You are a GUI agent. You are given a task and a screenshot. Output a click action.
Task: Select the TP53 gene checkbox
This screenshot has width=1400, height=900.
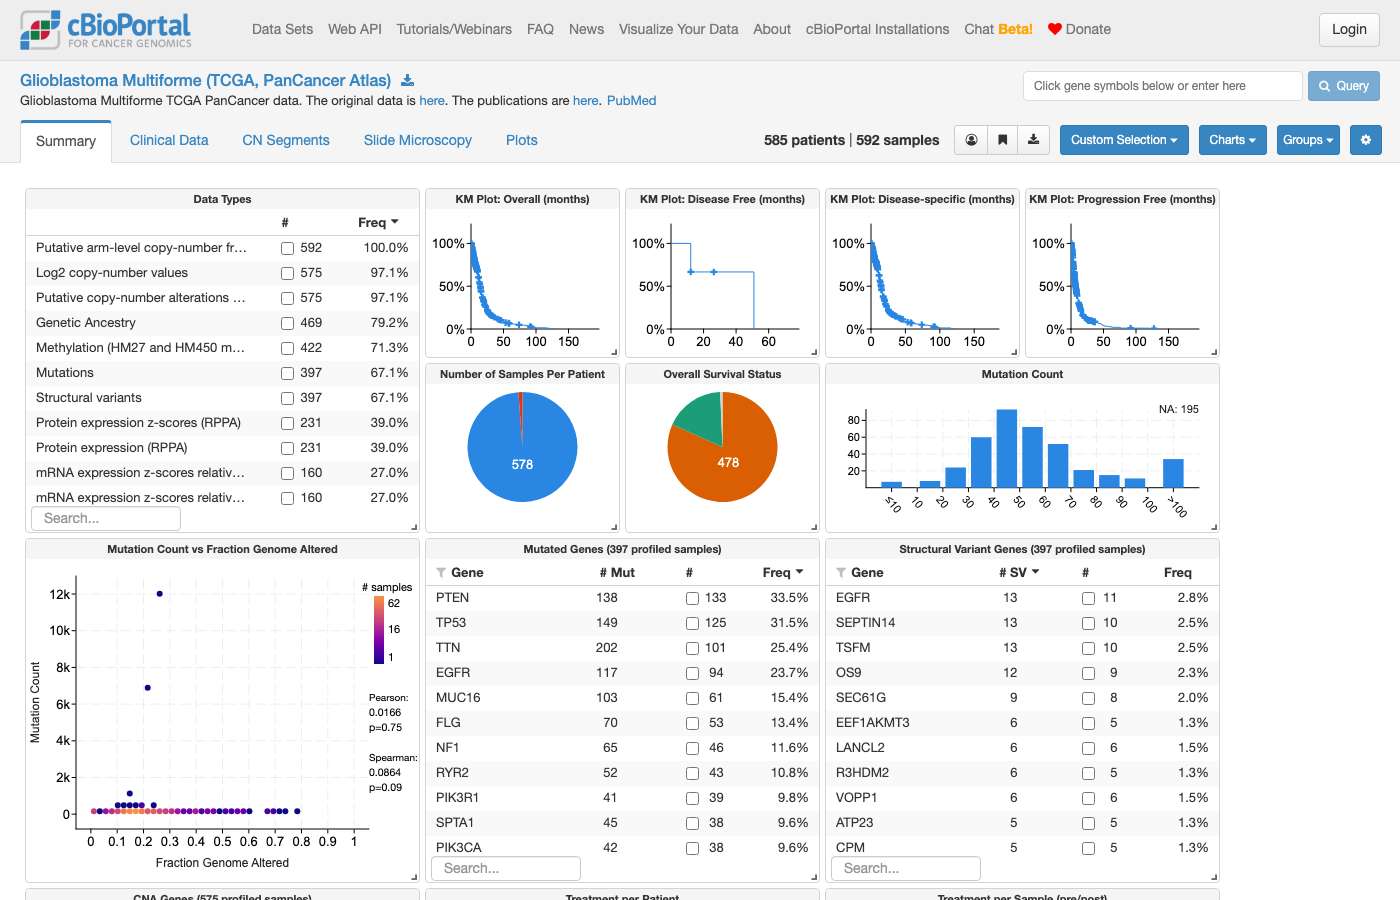[x=692, y=623]
